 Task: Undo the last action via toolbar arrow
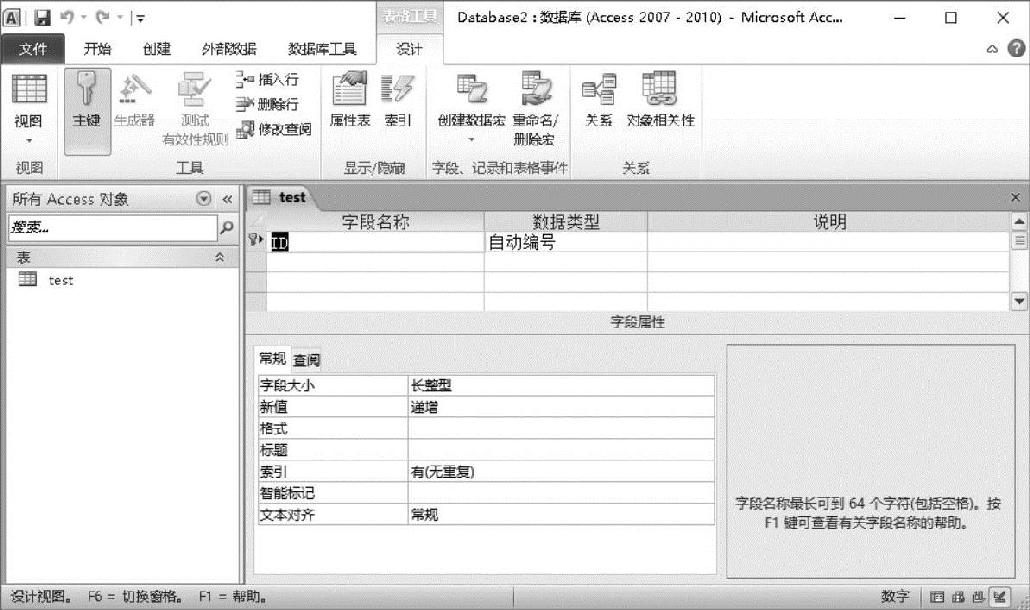coord(66,17)
